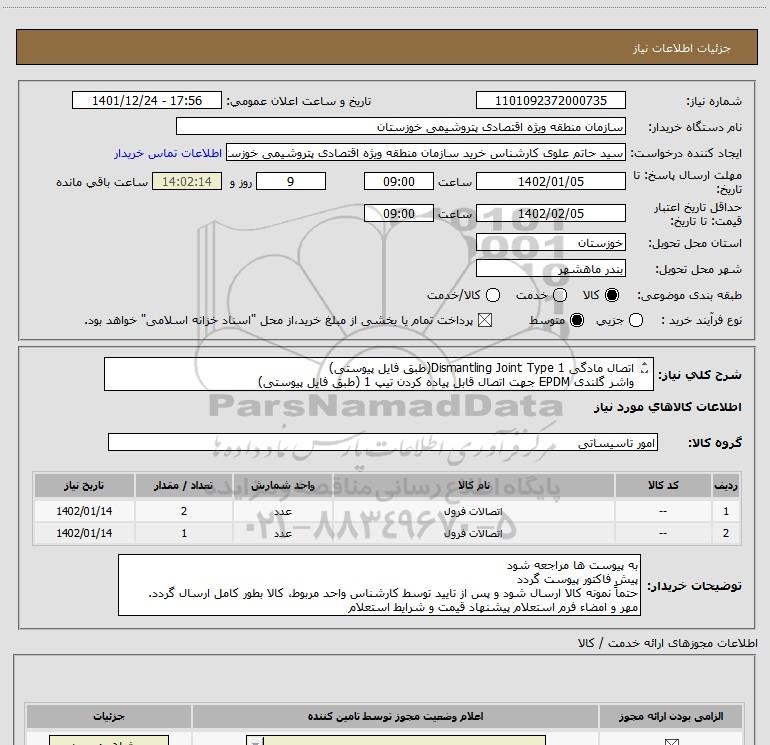This screenshot has height=745, width=770.
Task: Select the خدمت radio button
Action: (x=560, y=295)
